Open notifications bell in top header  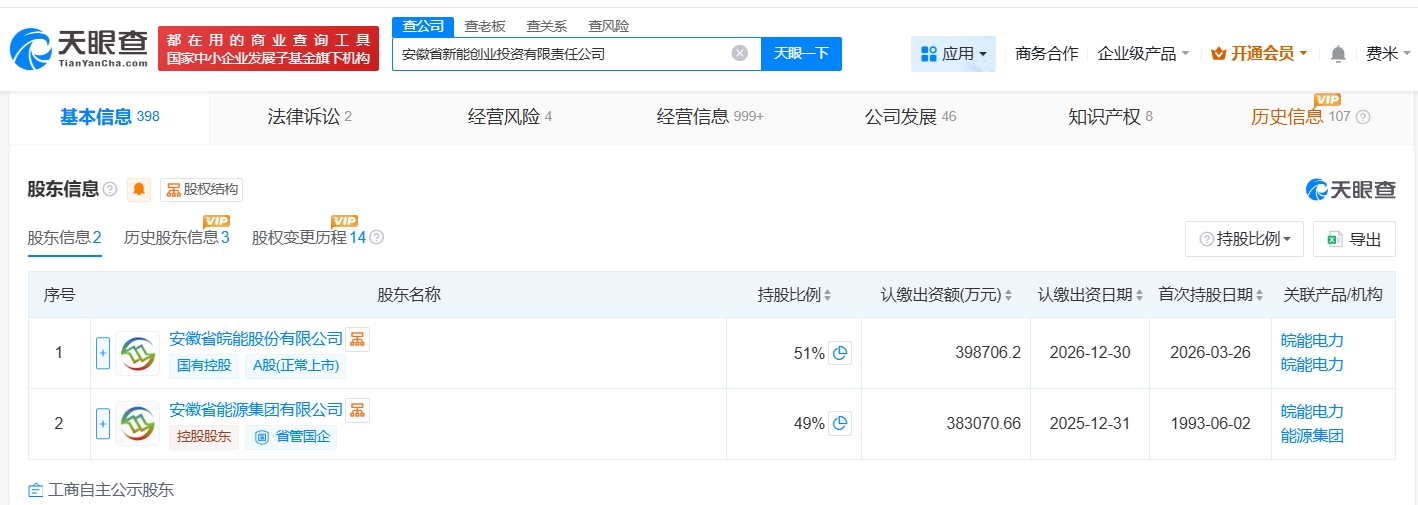[x=1338, y=54]
